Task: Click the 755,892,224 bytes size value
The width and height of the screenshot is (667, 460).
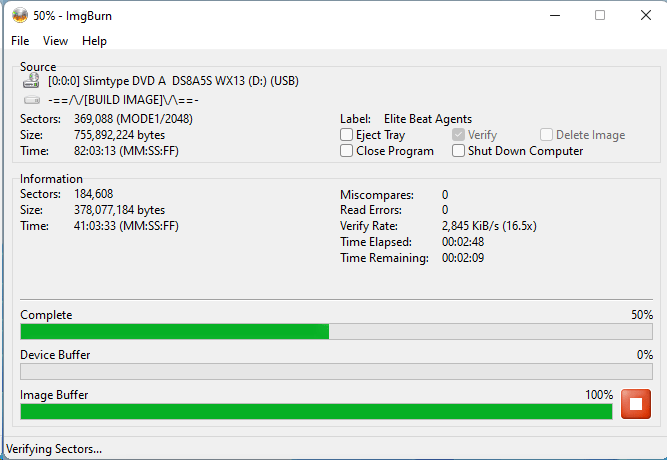Action: [120, 135]
